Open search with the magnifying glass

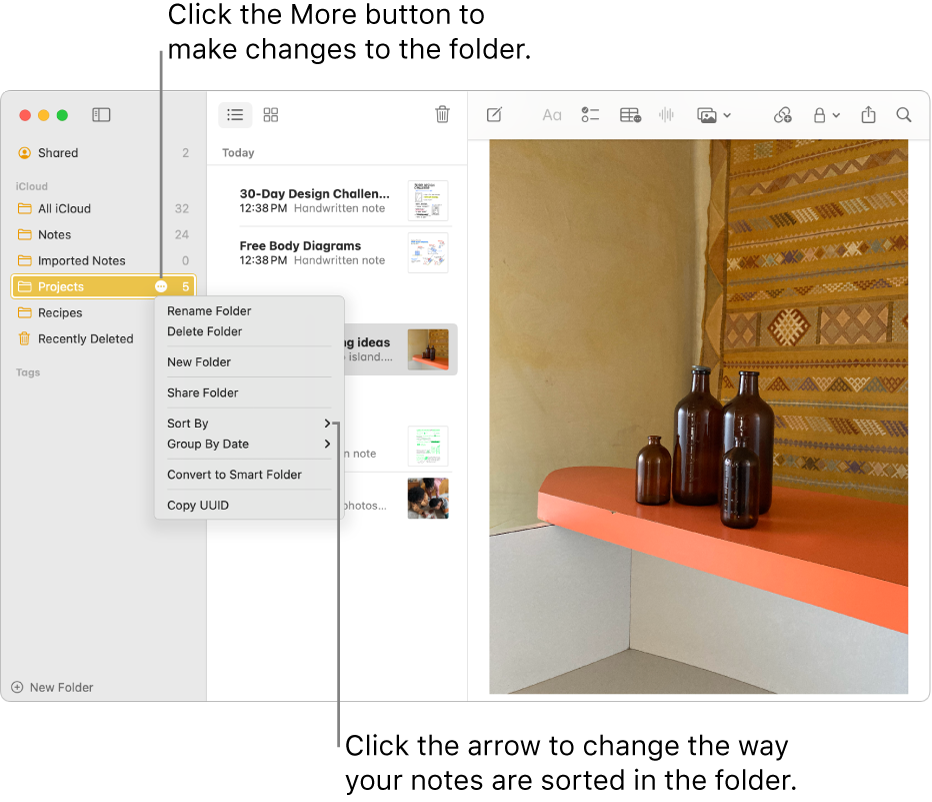[x=903, y=115]
